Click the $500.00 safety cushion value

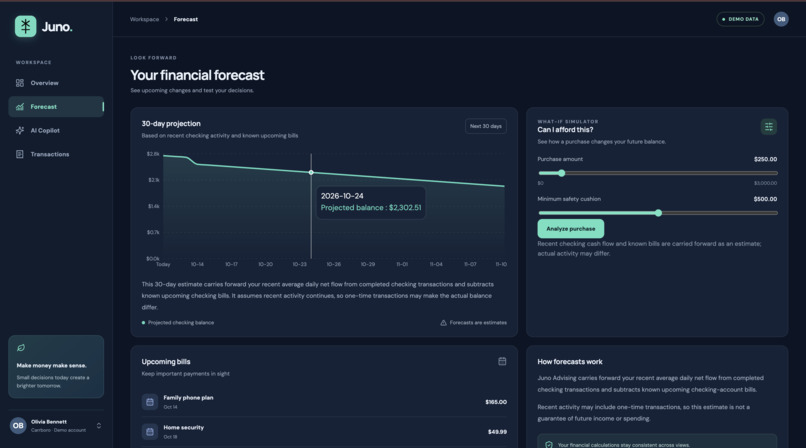click(765, 199)
